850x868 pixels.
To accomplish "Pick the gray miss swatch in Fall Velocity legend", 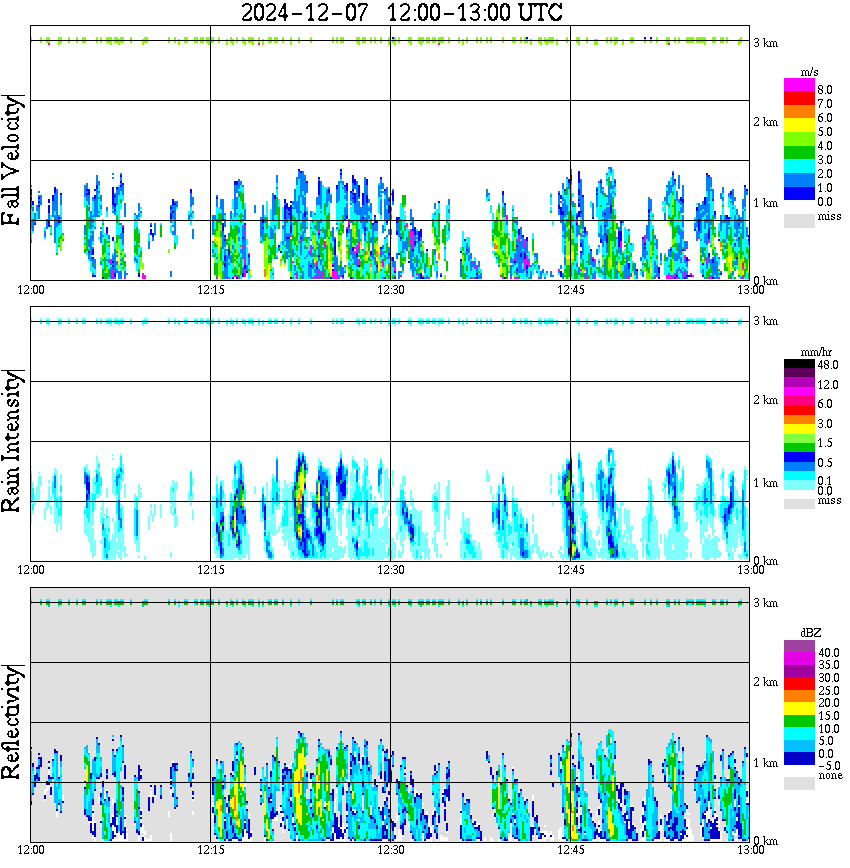I will point(799,220).
